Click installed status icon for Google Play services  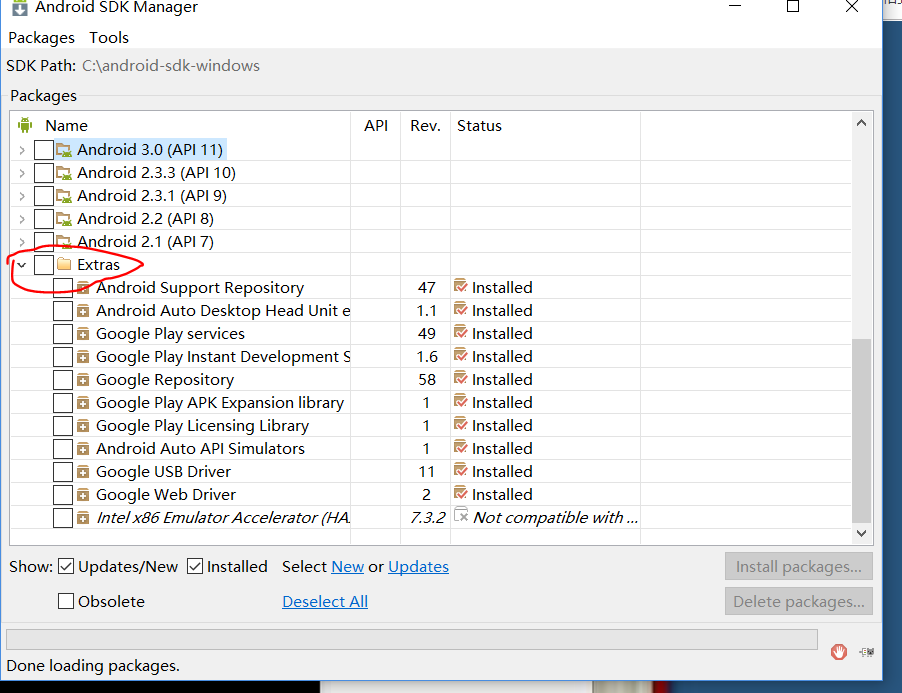[460, 332]
